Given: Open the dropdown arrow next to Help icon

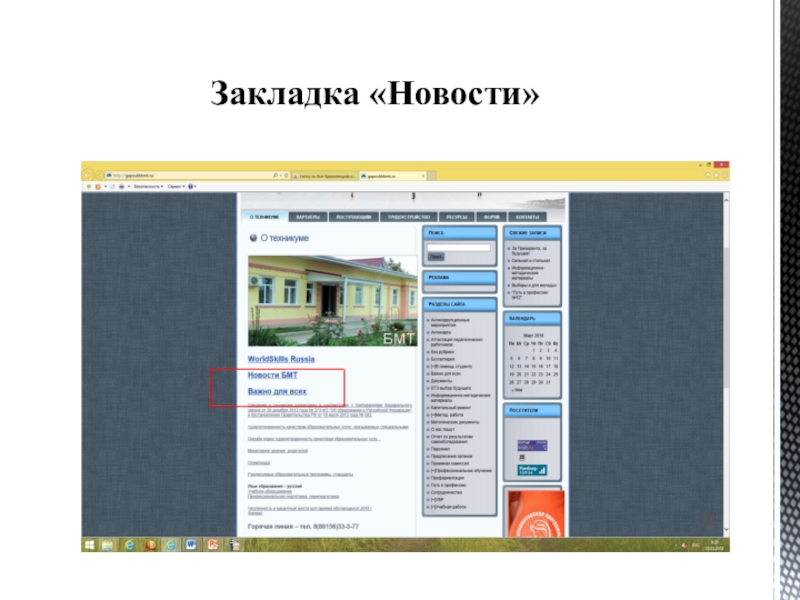Looking at the screenshot, I should pyautogui.click(x=195, y=186).
